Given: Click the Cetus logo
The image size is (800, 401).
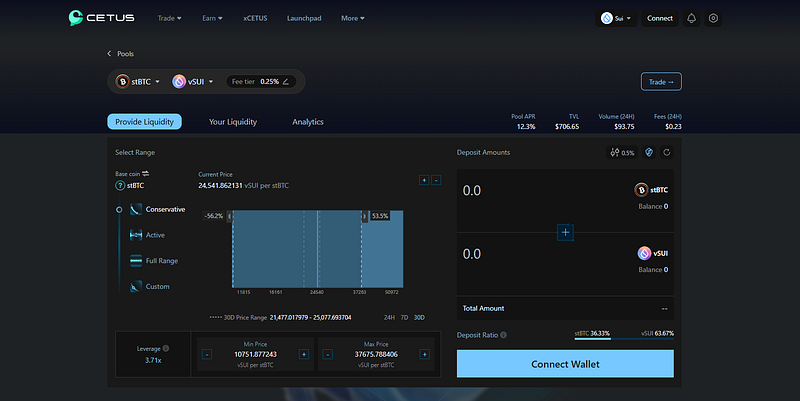Looking at the screenshot, I should (102, 18).
